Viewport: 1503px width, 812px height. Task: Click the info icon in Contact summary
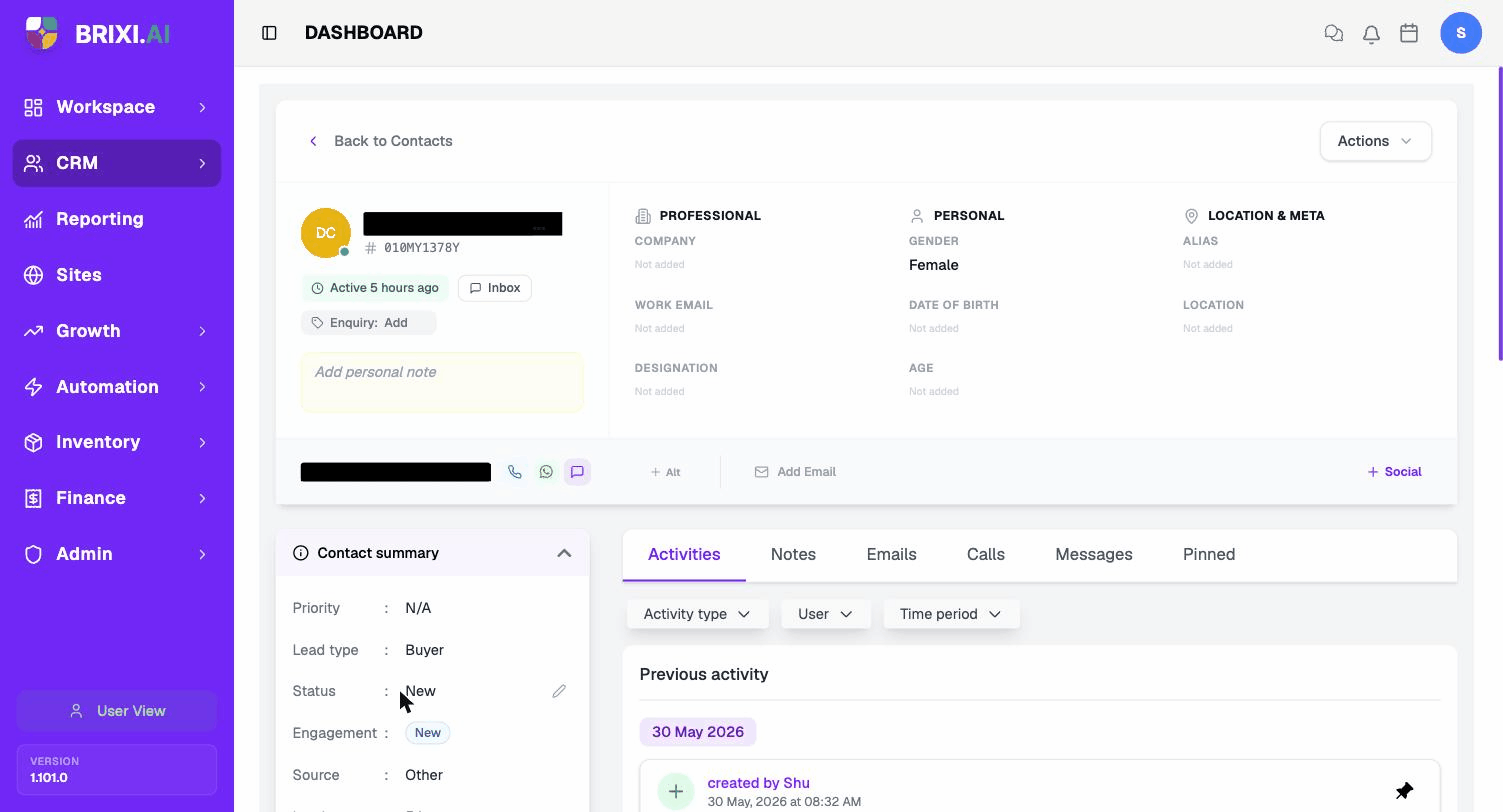click(x=300, y=553)
